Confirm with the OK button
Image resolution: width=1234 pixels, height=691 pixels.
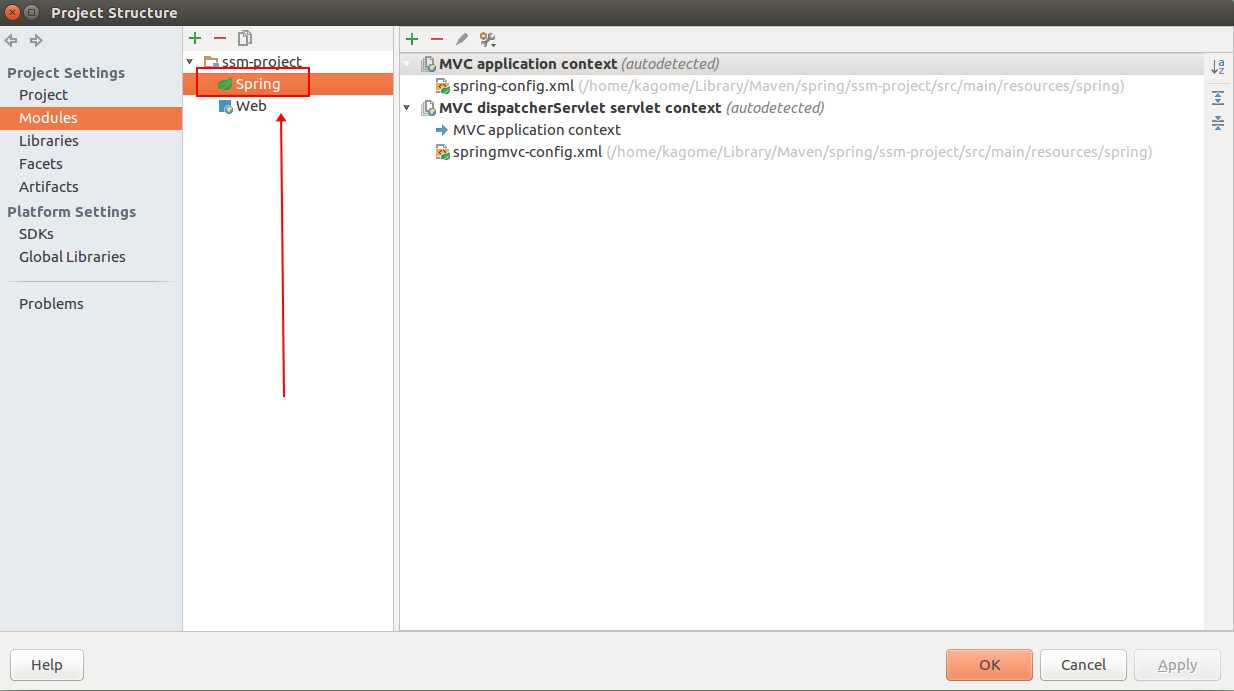click(990, 665)
